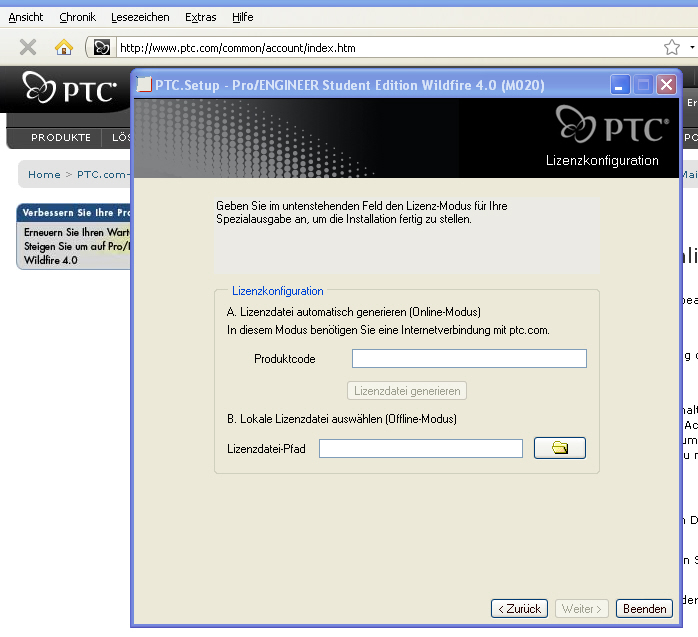Click the browser address bar URL
Image resolution: width=698 pixels, height=637 pixels.
tap(238, 48)
